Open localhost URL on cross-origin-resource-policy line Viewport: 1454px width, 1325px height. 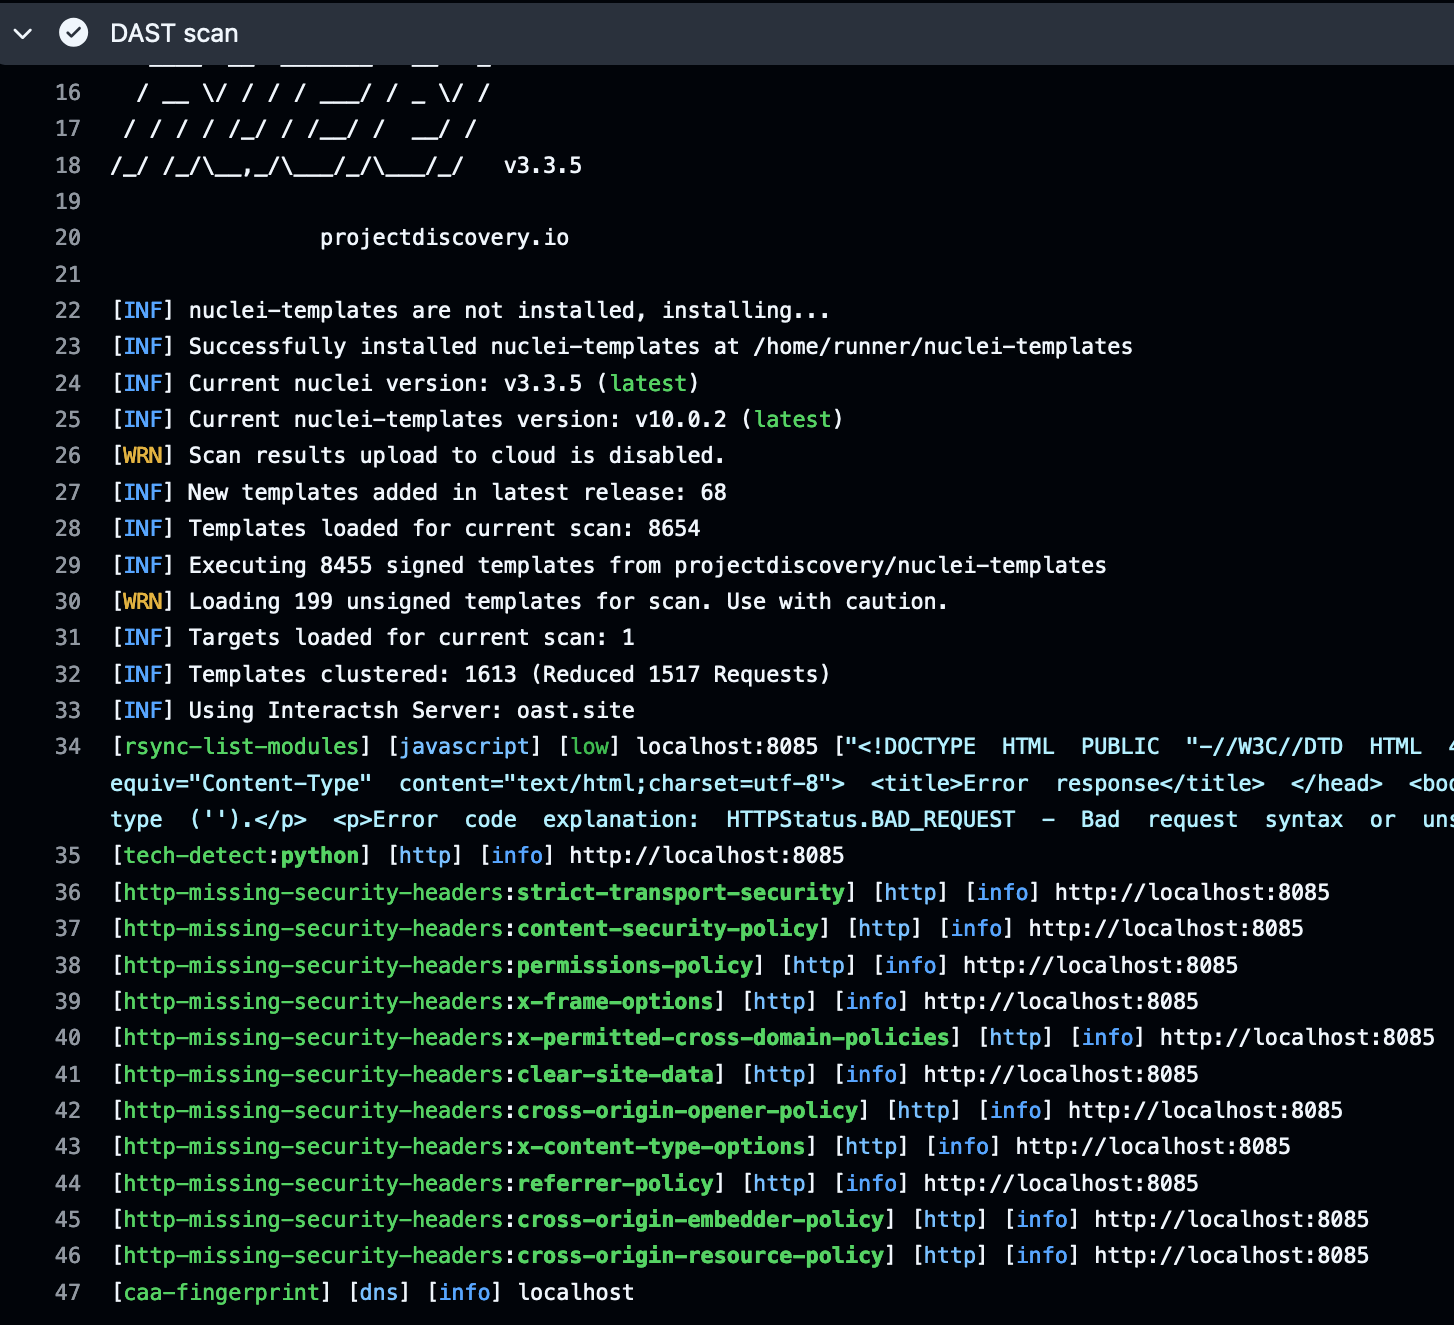click(1231, 1255)
